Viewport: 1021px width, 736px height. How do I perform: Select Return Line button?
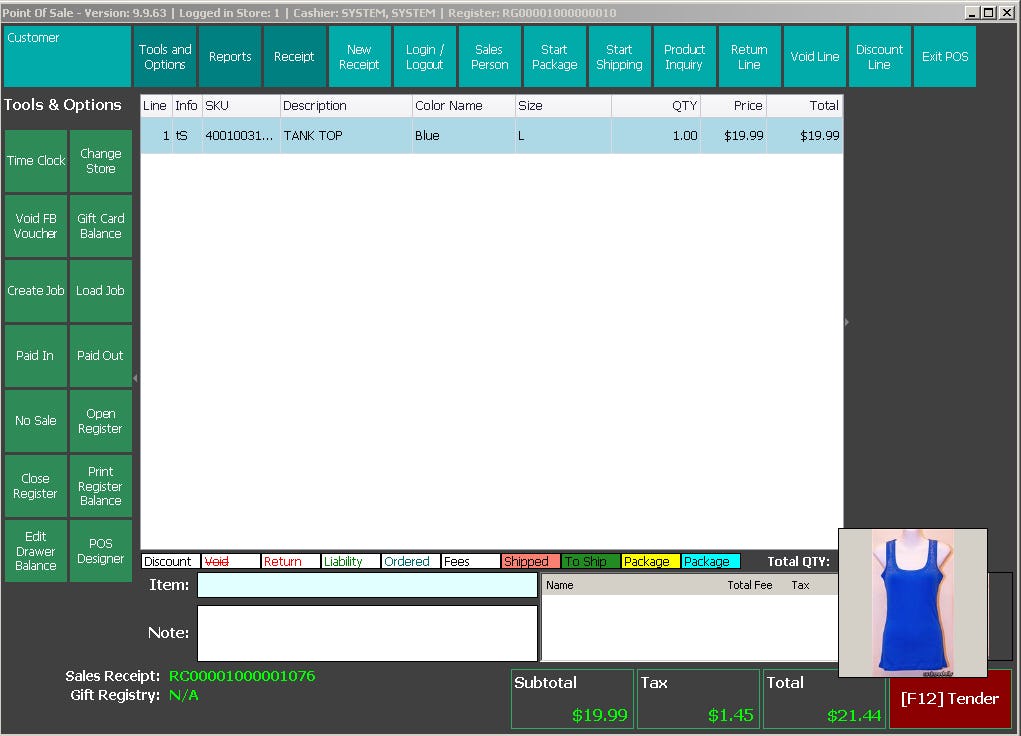[x=749, y=57]
